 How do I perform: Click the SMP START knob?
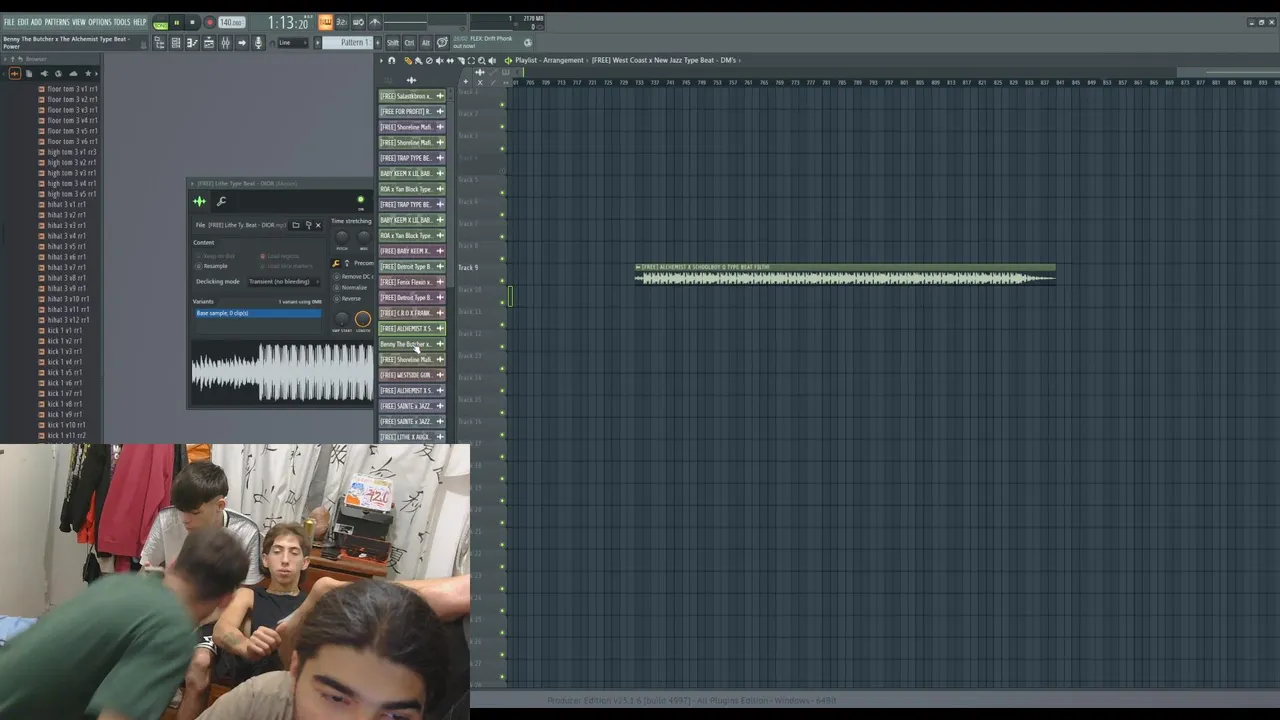tap(342, 319)
